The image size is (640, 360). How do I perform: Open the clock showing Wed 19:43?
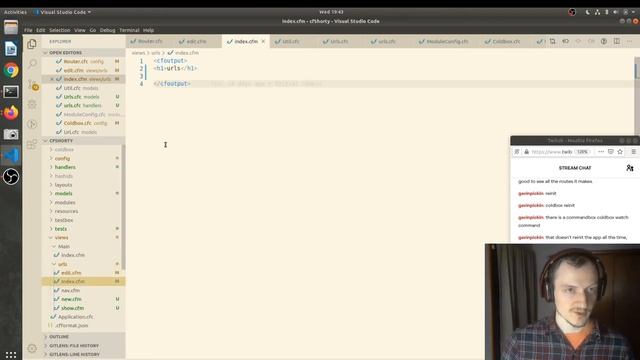[x=331, y=12]
